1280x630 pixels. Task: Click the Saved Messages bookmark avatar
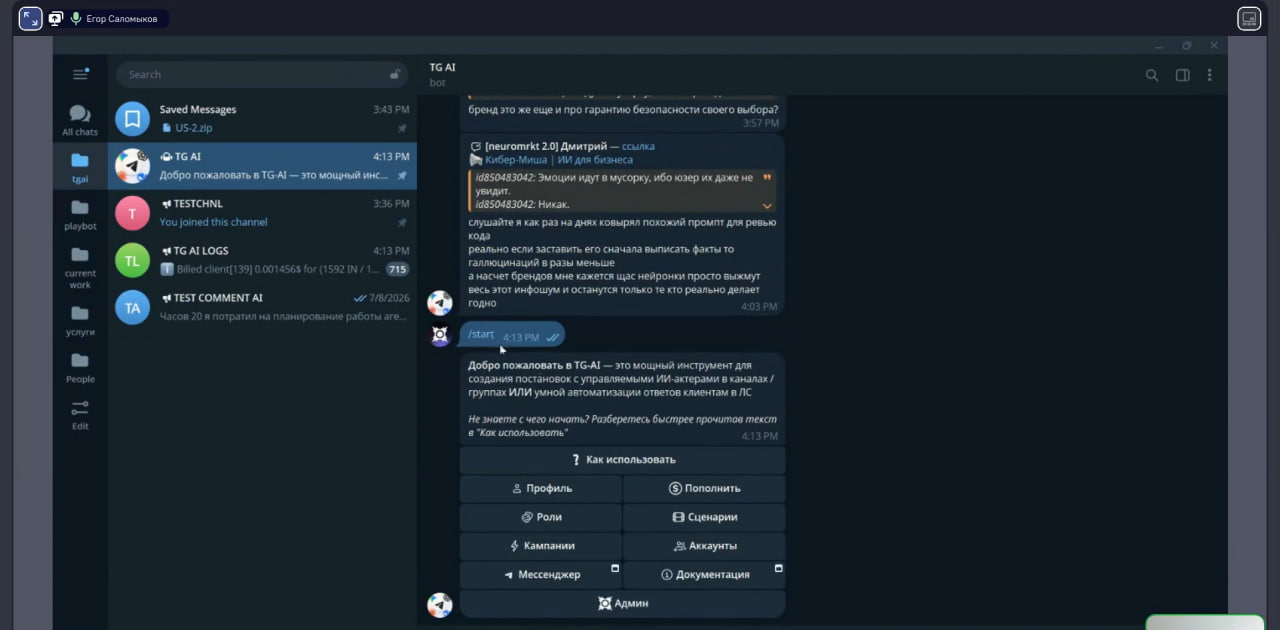pyautogui.click(x=132, y=118)
